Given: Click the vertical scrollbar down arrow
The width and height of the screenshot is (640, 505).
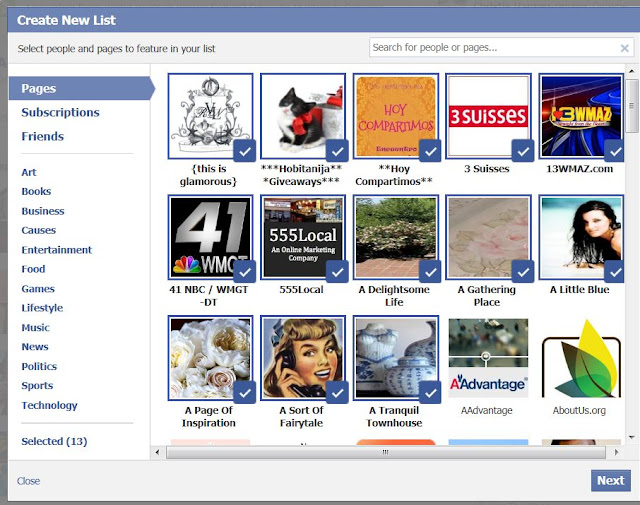Looking at the screenshot, I should (x=631, y=438).
